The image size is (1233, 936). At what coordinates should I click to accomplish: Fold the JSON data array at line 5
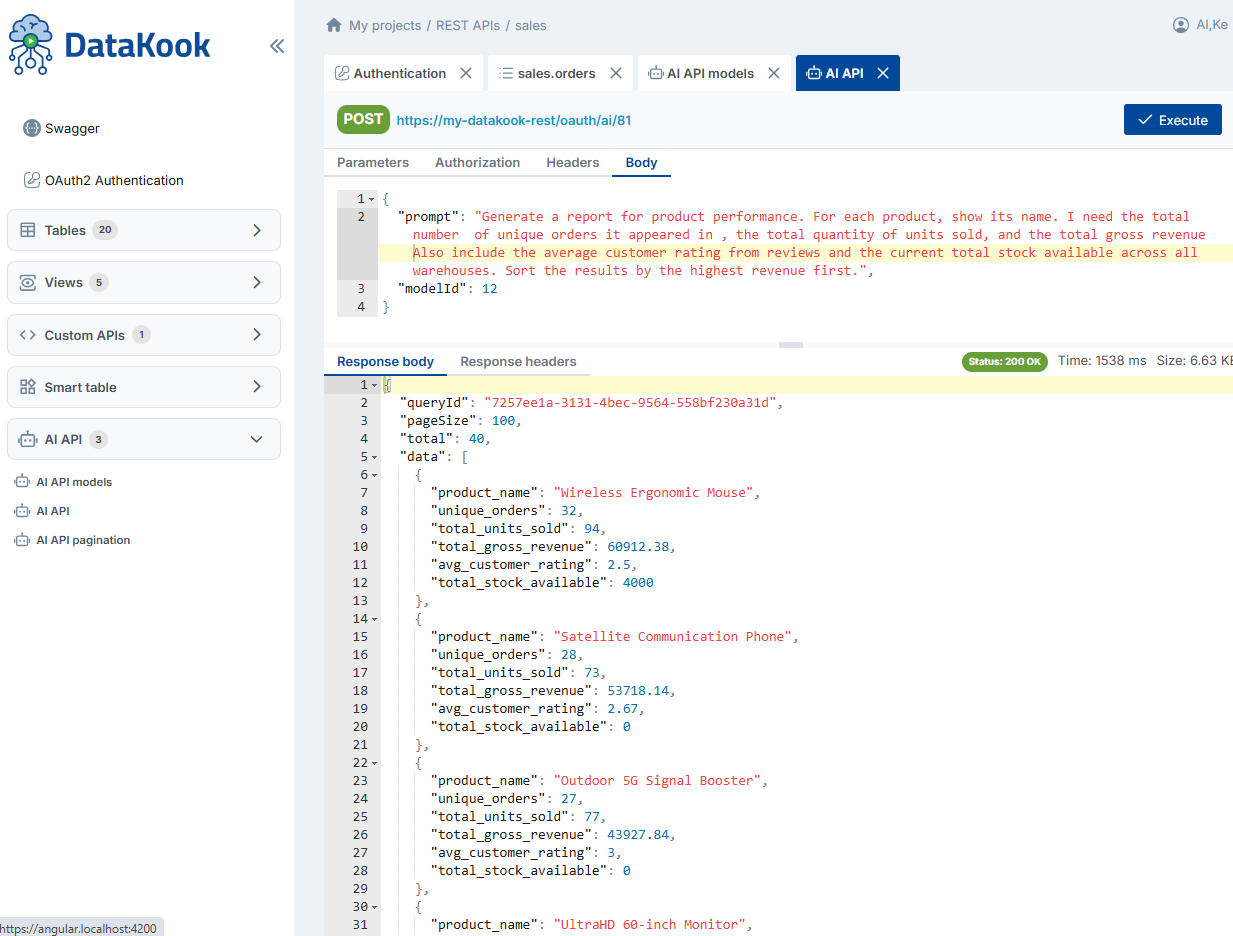[x=374, y=457]
